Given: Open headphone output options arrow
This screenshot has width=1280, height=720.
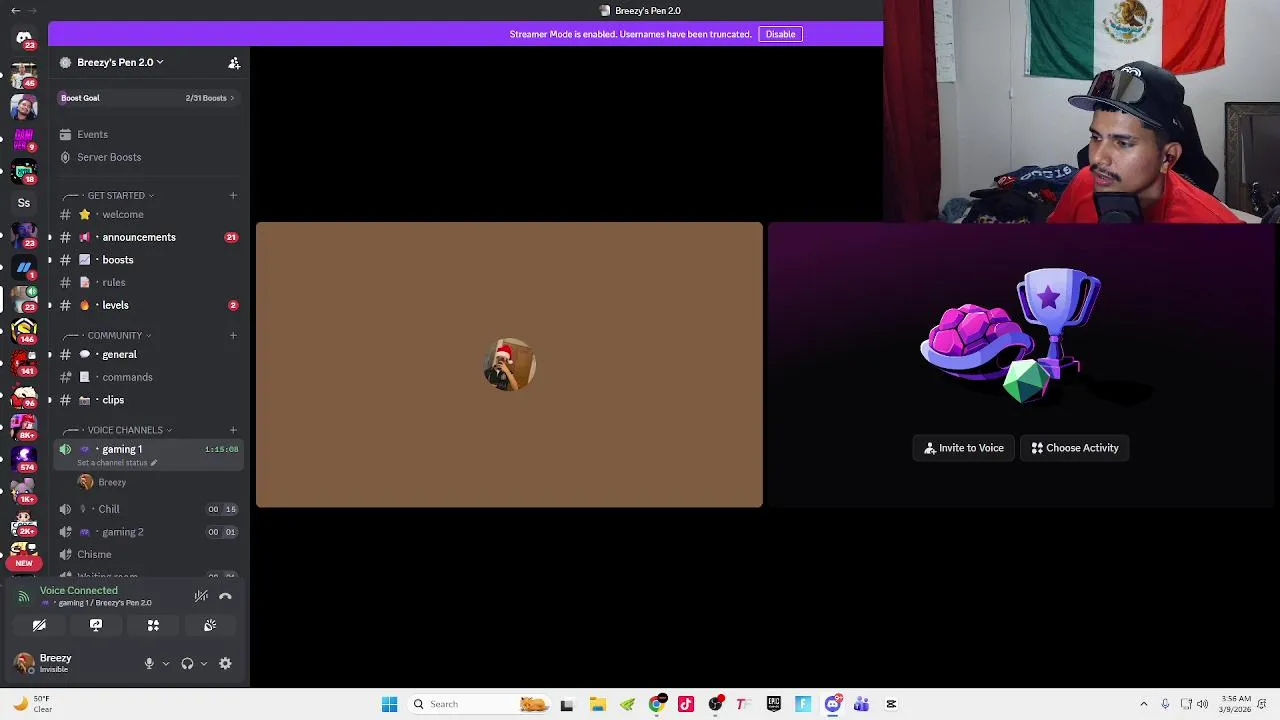Looking at the screenshot, I should tap(204, 663).
